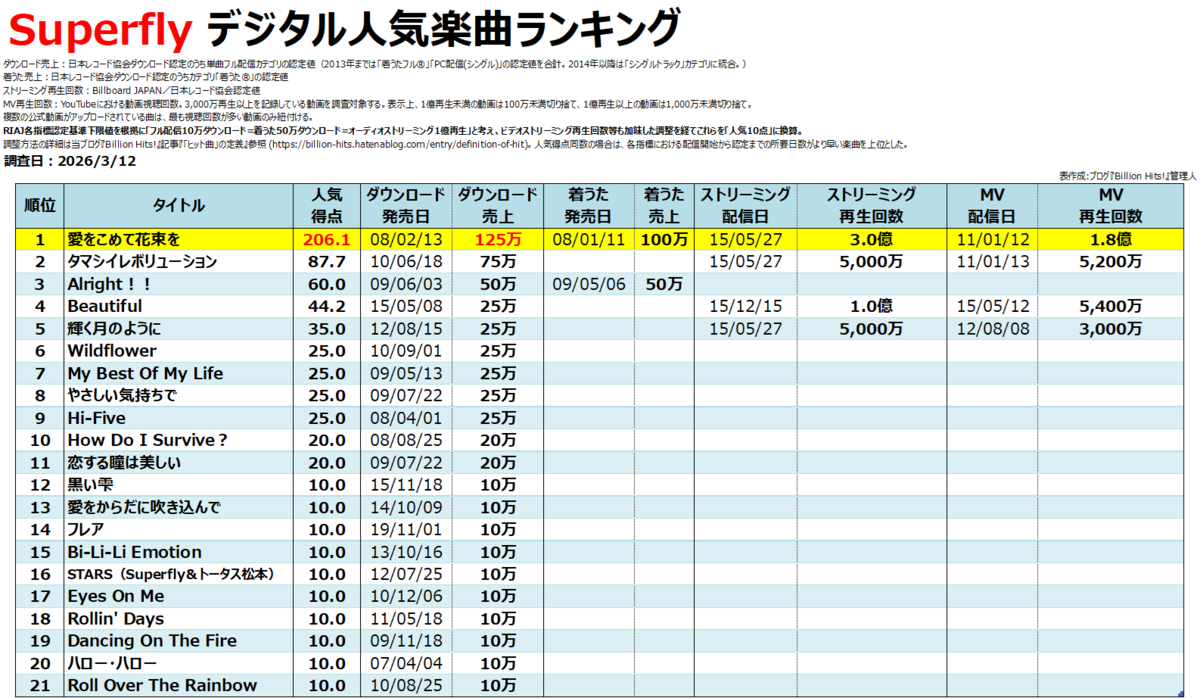Select the My Best Of My Life row title
The height and width of the screenshot is (698, 1200).
click(x=145, y=373)
